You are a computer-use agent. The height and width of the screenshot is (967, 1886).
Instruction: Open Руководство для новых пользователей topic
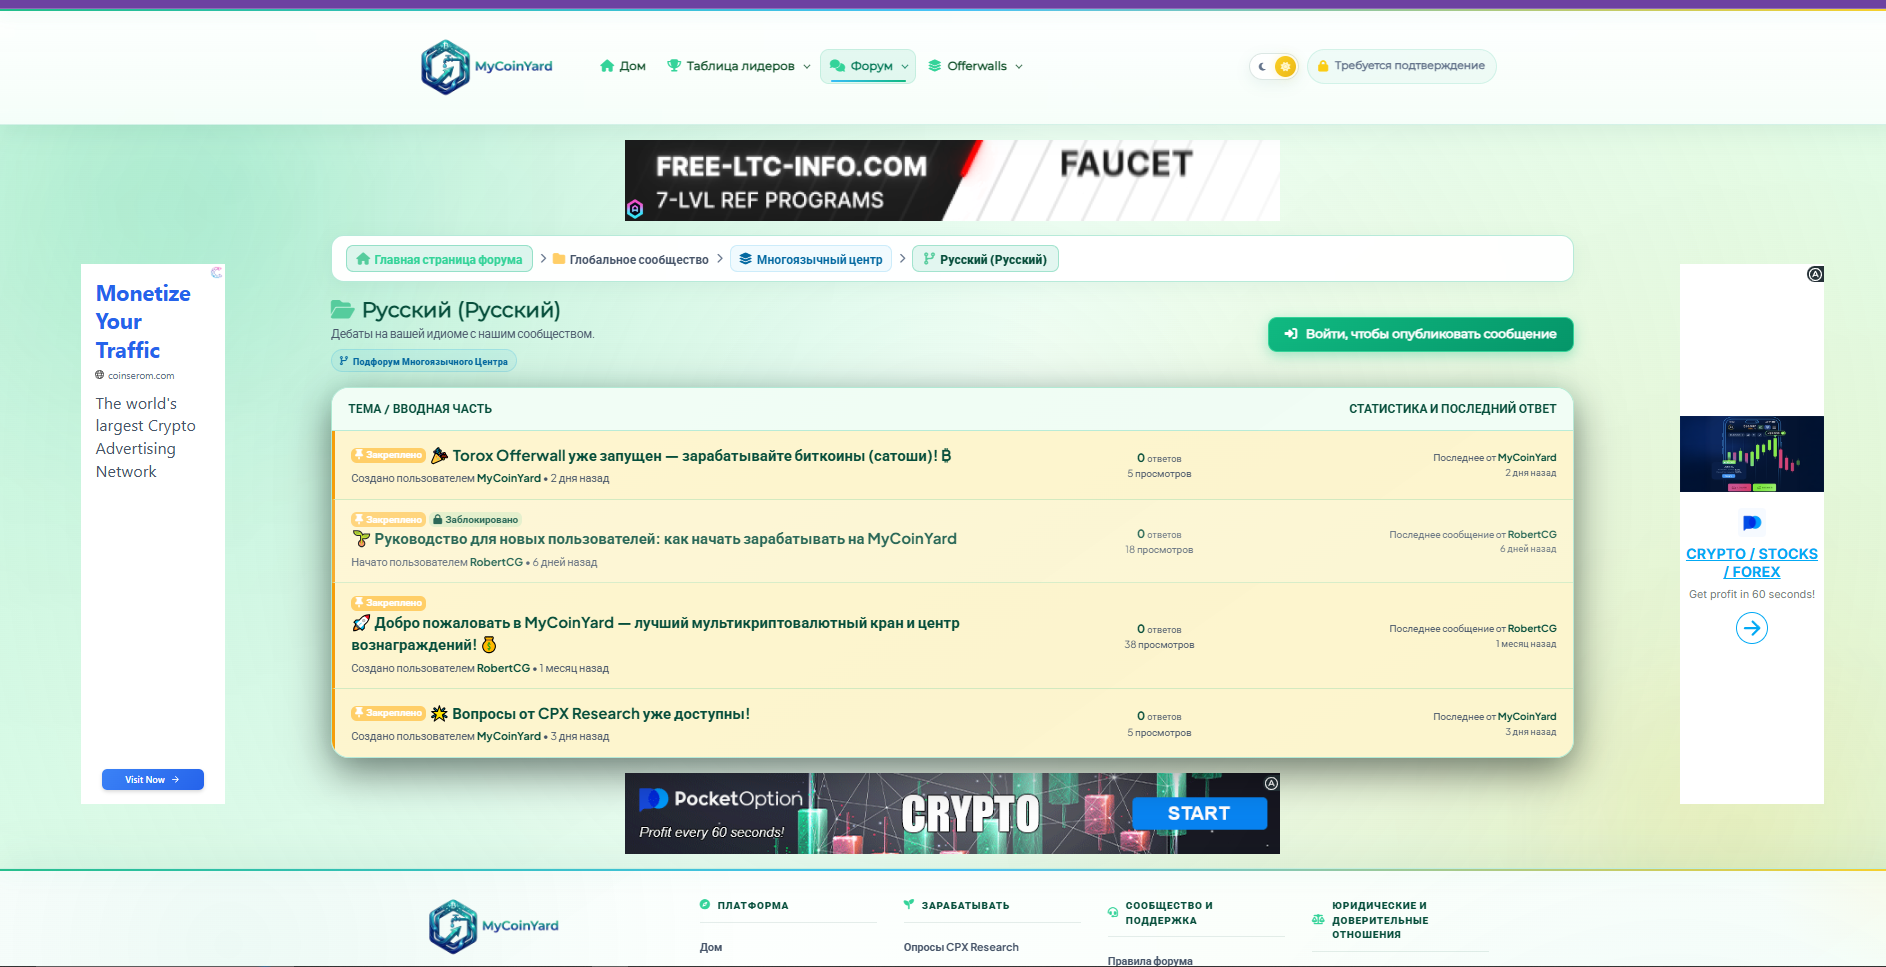[x=665, y=539]
